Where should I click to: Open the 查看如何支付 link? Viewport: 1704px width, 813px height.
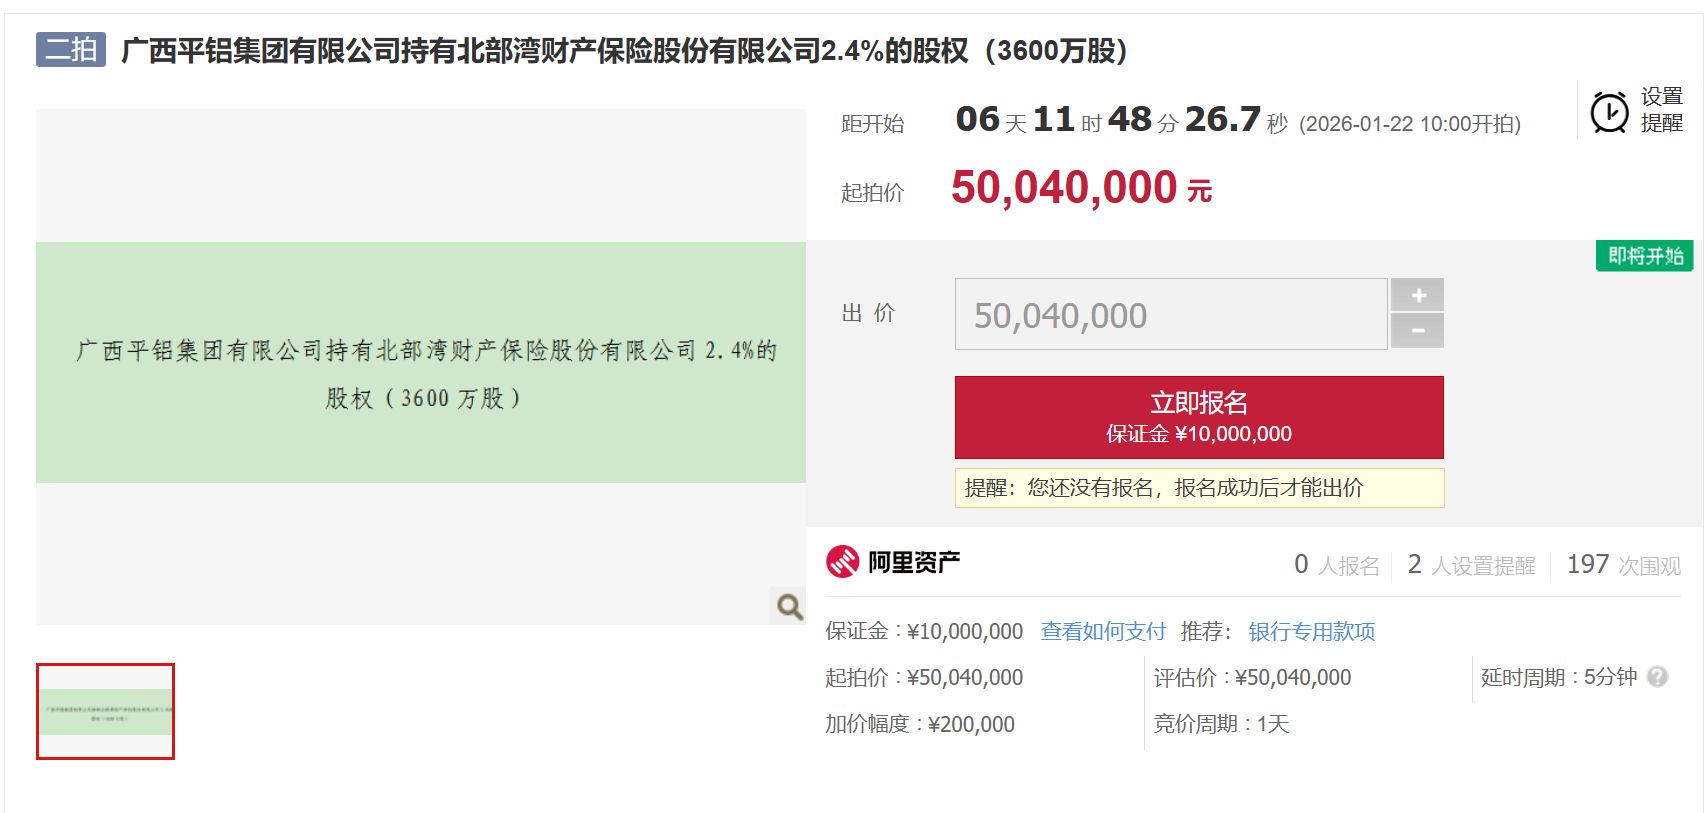click(1103, 631)
